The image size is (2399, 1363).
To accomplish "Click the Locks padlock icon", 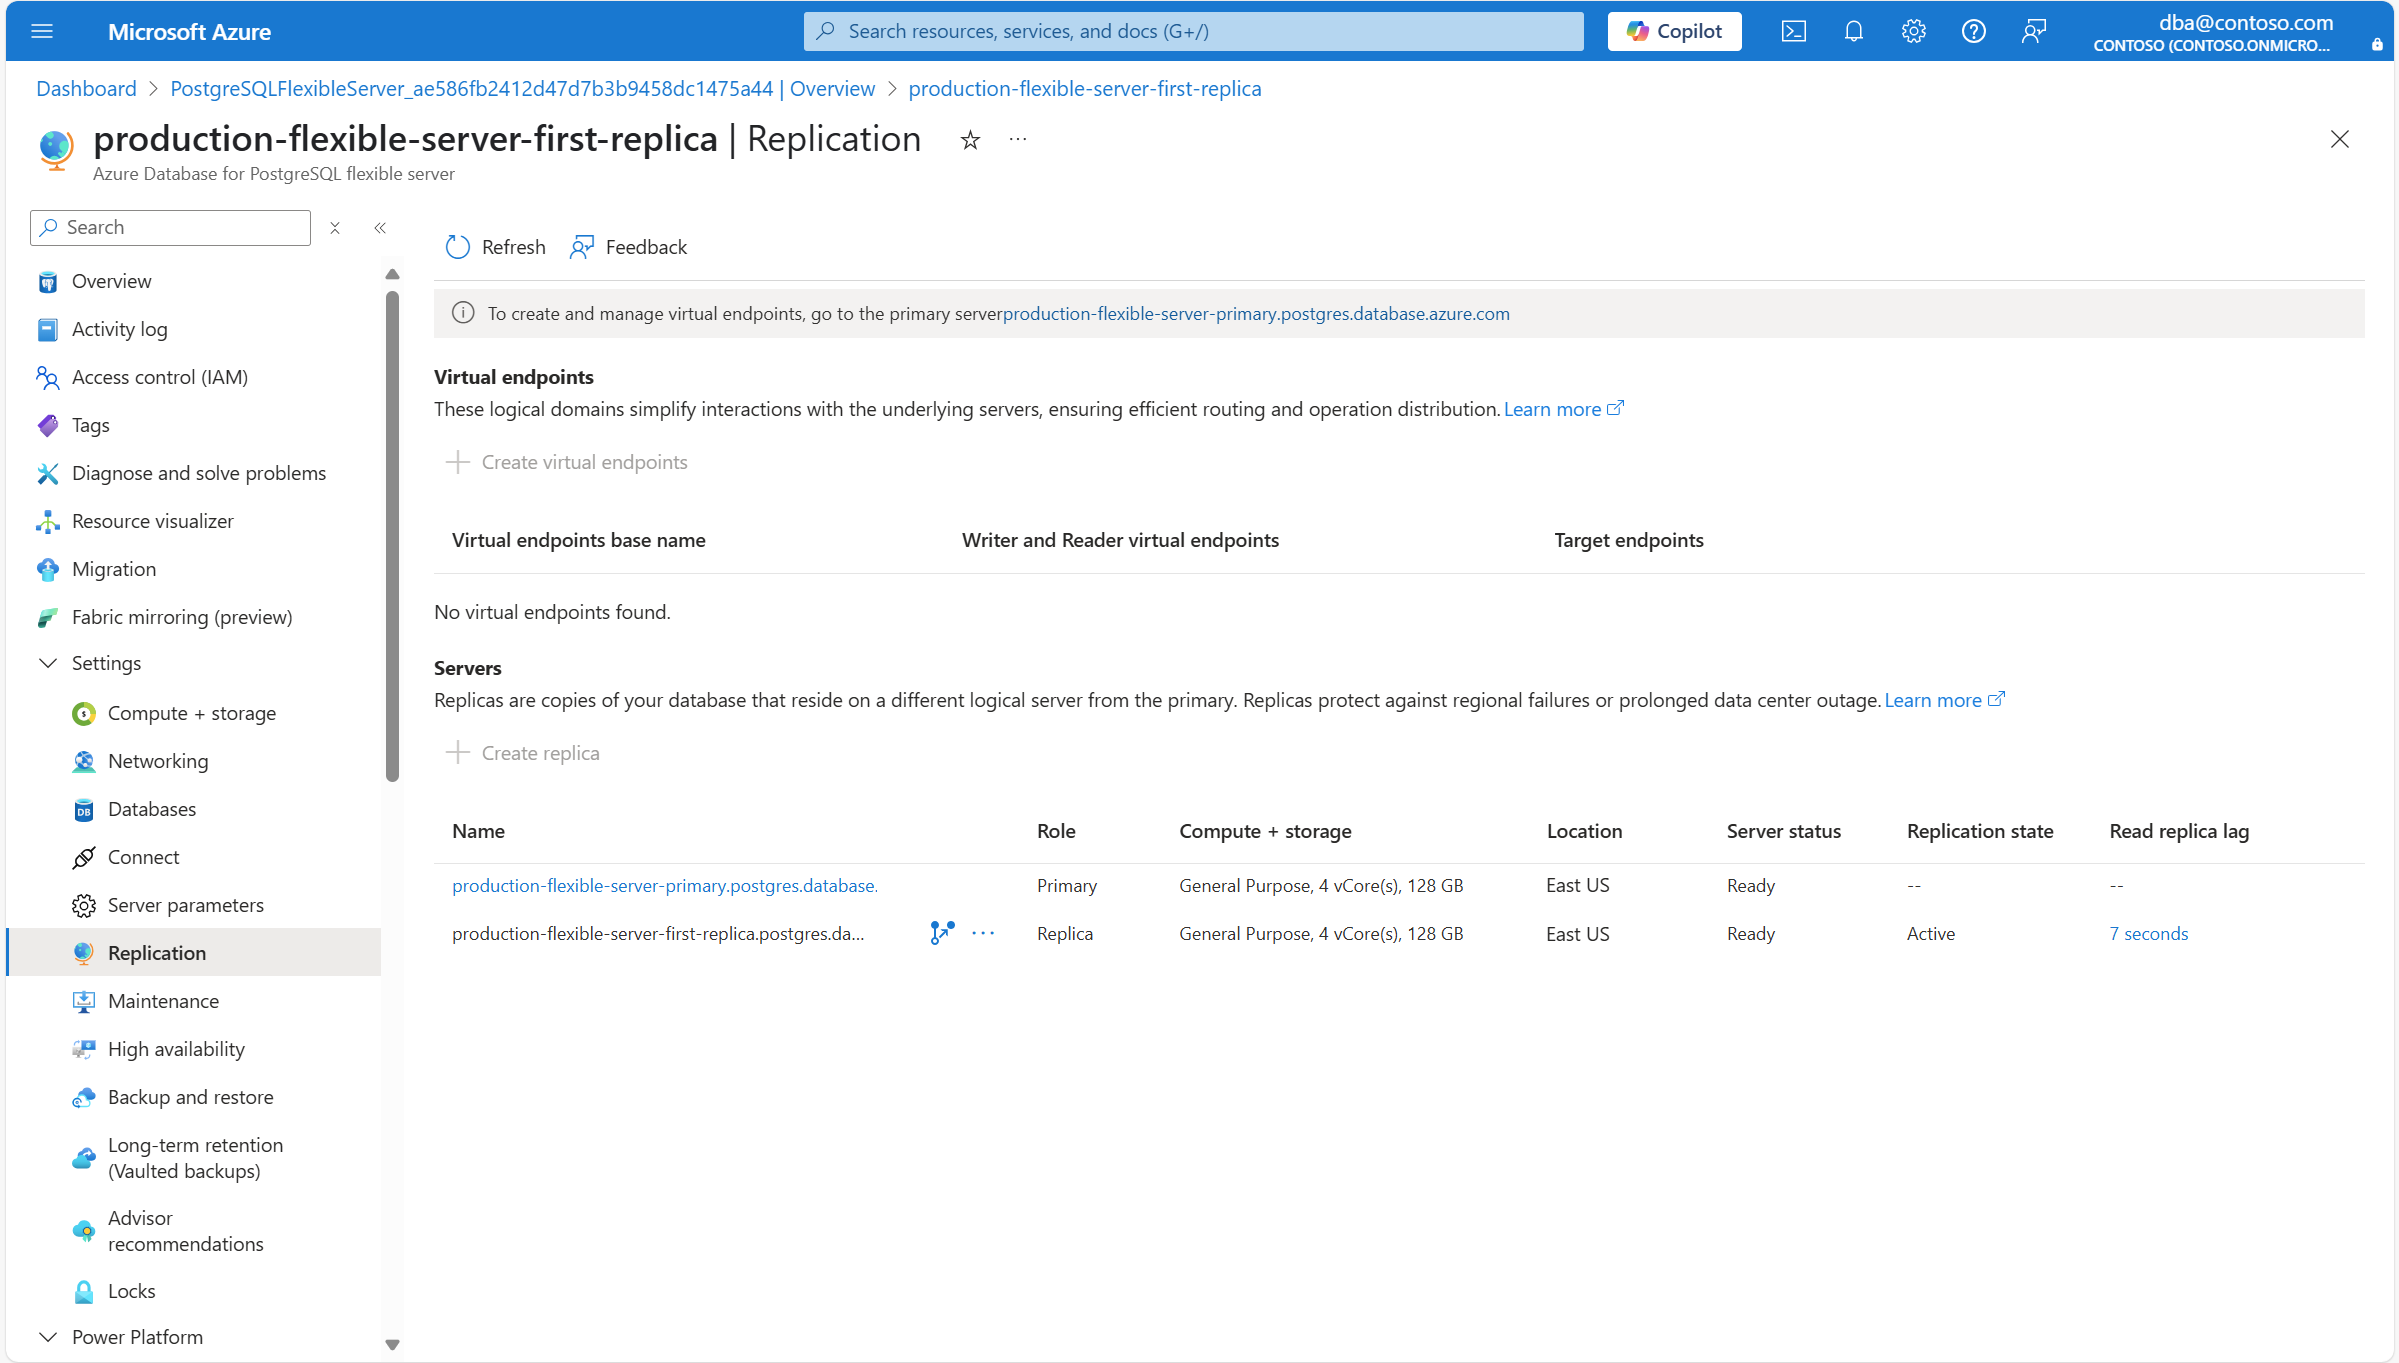I will point(84,1291).
